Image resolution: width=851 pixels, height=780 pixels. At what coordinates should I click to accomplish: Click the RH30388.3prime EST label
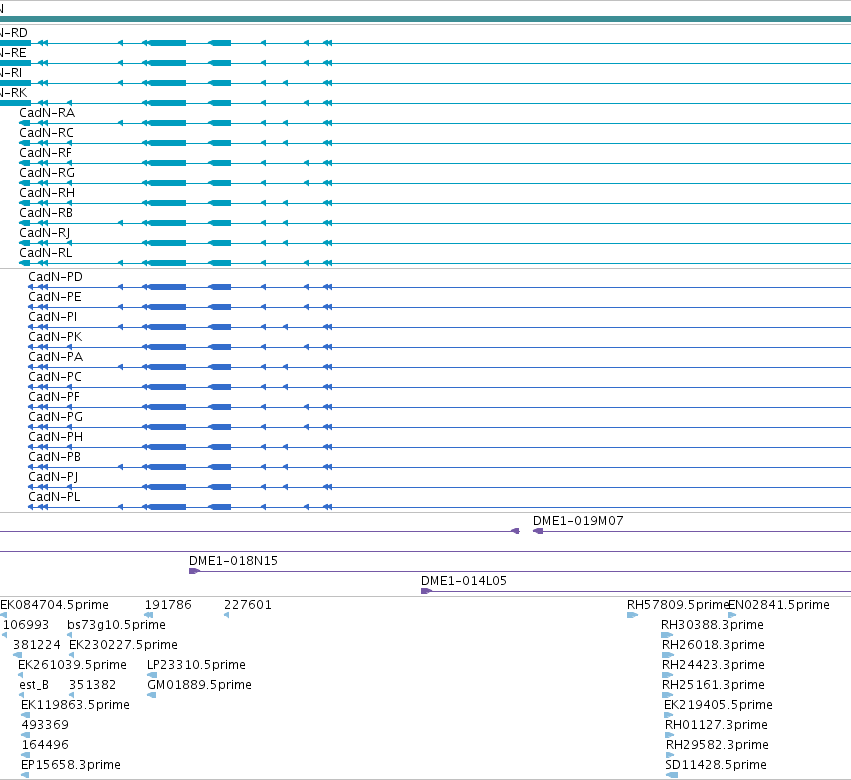point(712,625)
